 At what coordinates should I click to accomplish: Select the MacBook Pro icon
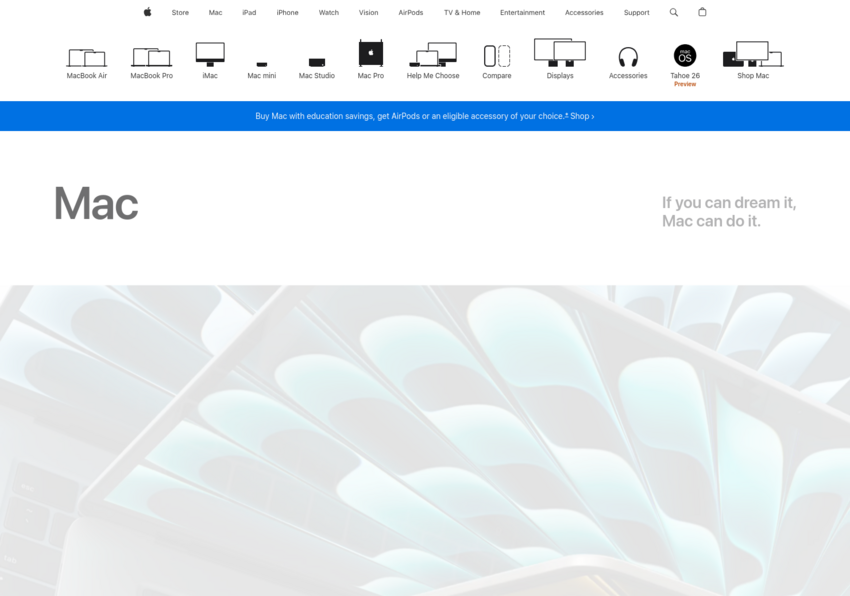pos(152,57)
